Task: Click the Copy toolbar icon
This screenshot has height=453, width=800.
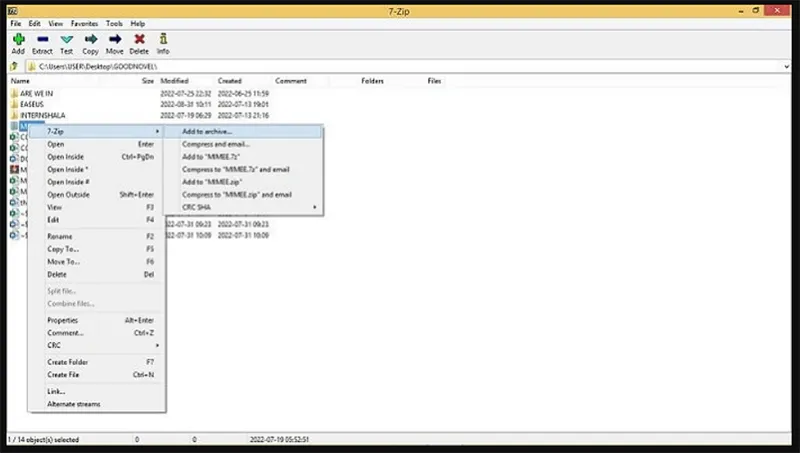Action: pyautogui.click(x=91, y=39)
